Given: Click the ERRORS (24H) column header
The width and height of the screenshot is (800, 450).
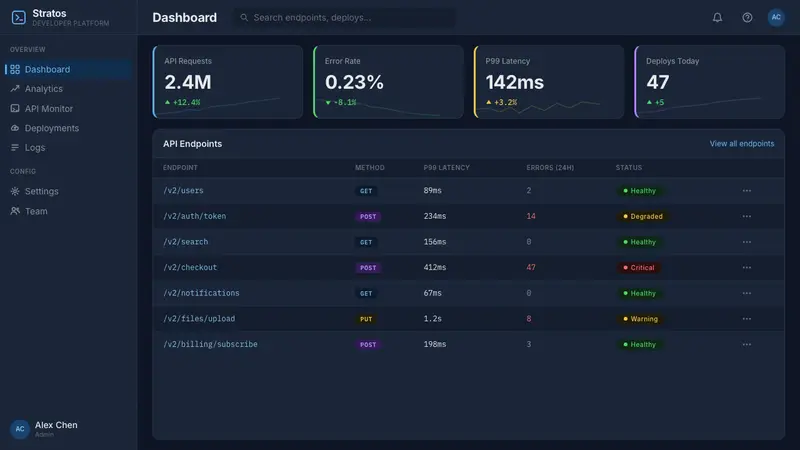Looking at the screenshot, I should [550, 168].
